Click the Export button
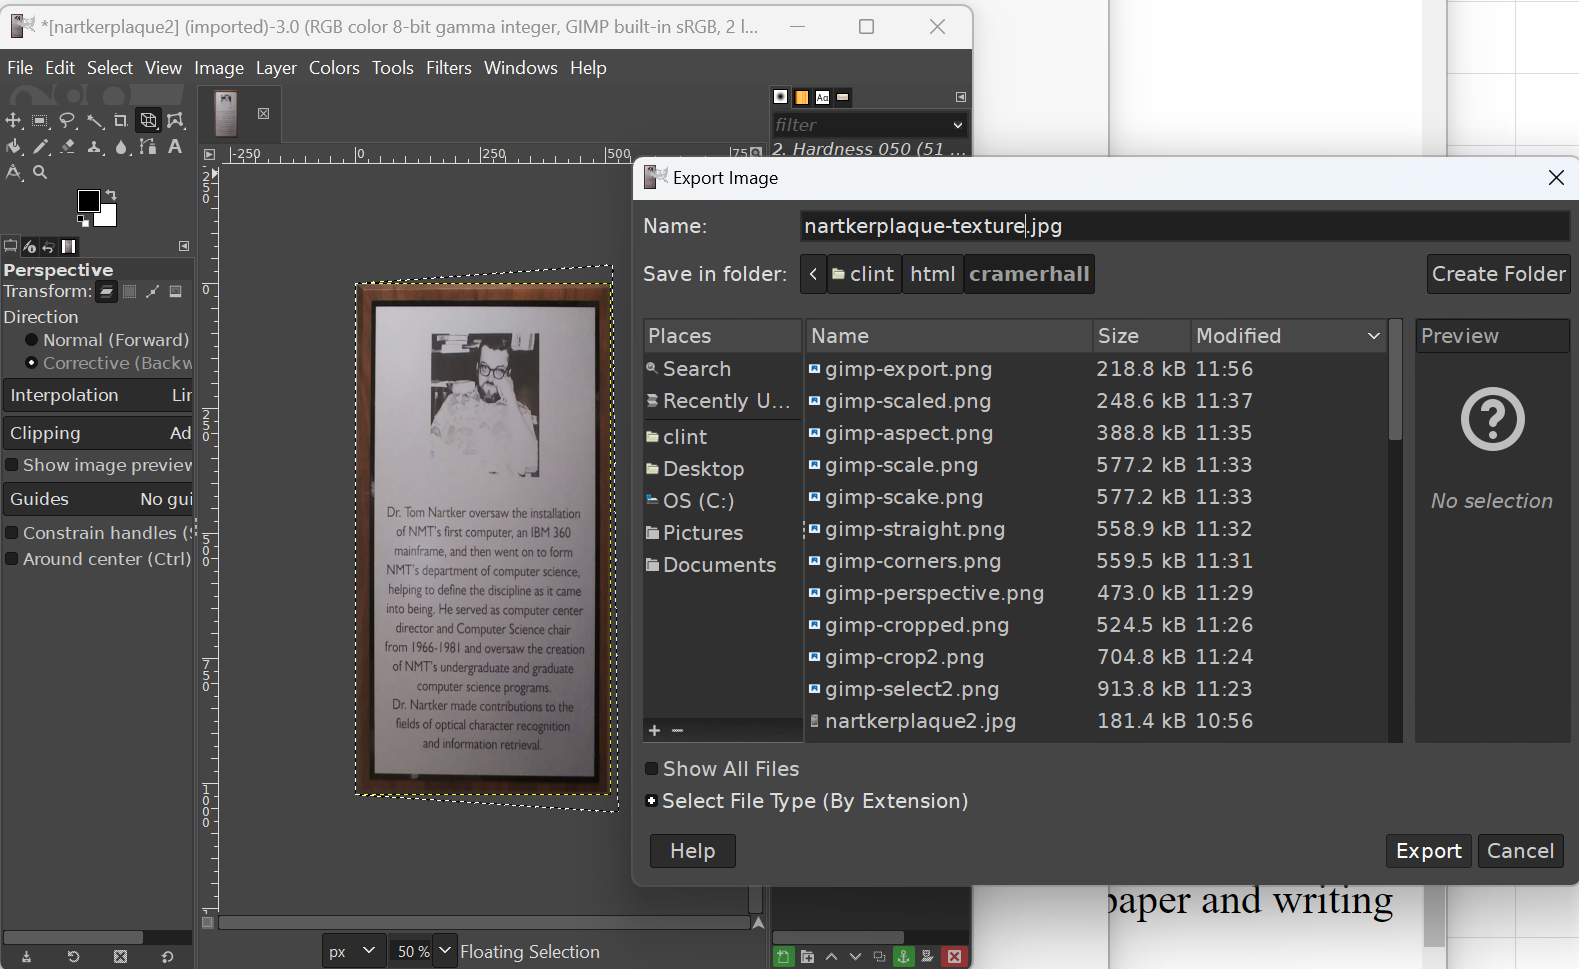The height and width of the screenshot is (969, 1579). pyautogui.click(x=1428, y=851)
